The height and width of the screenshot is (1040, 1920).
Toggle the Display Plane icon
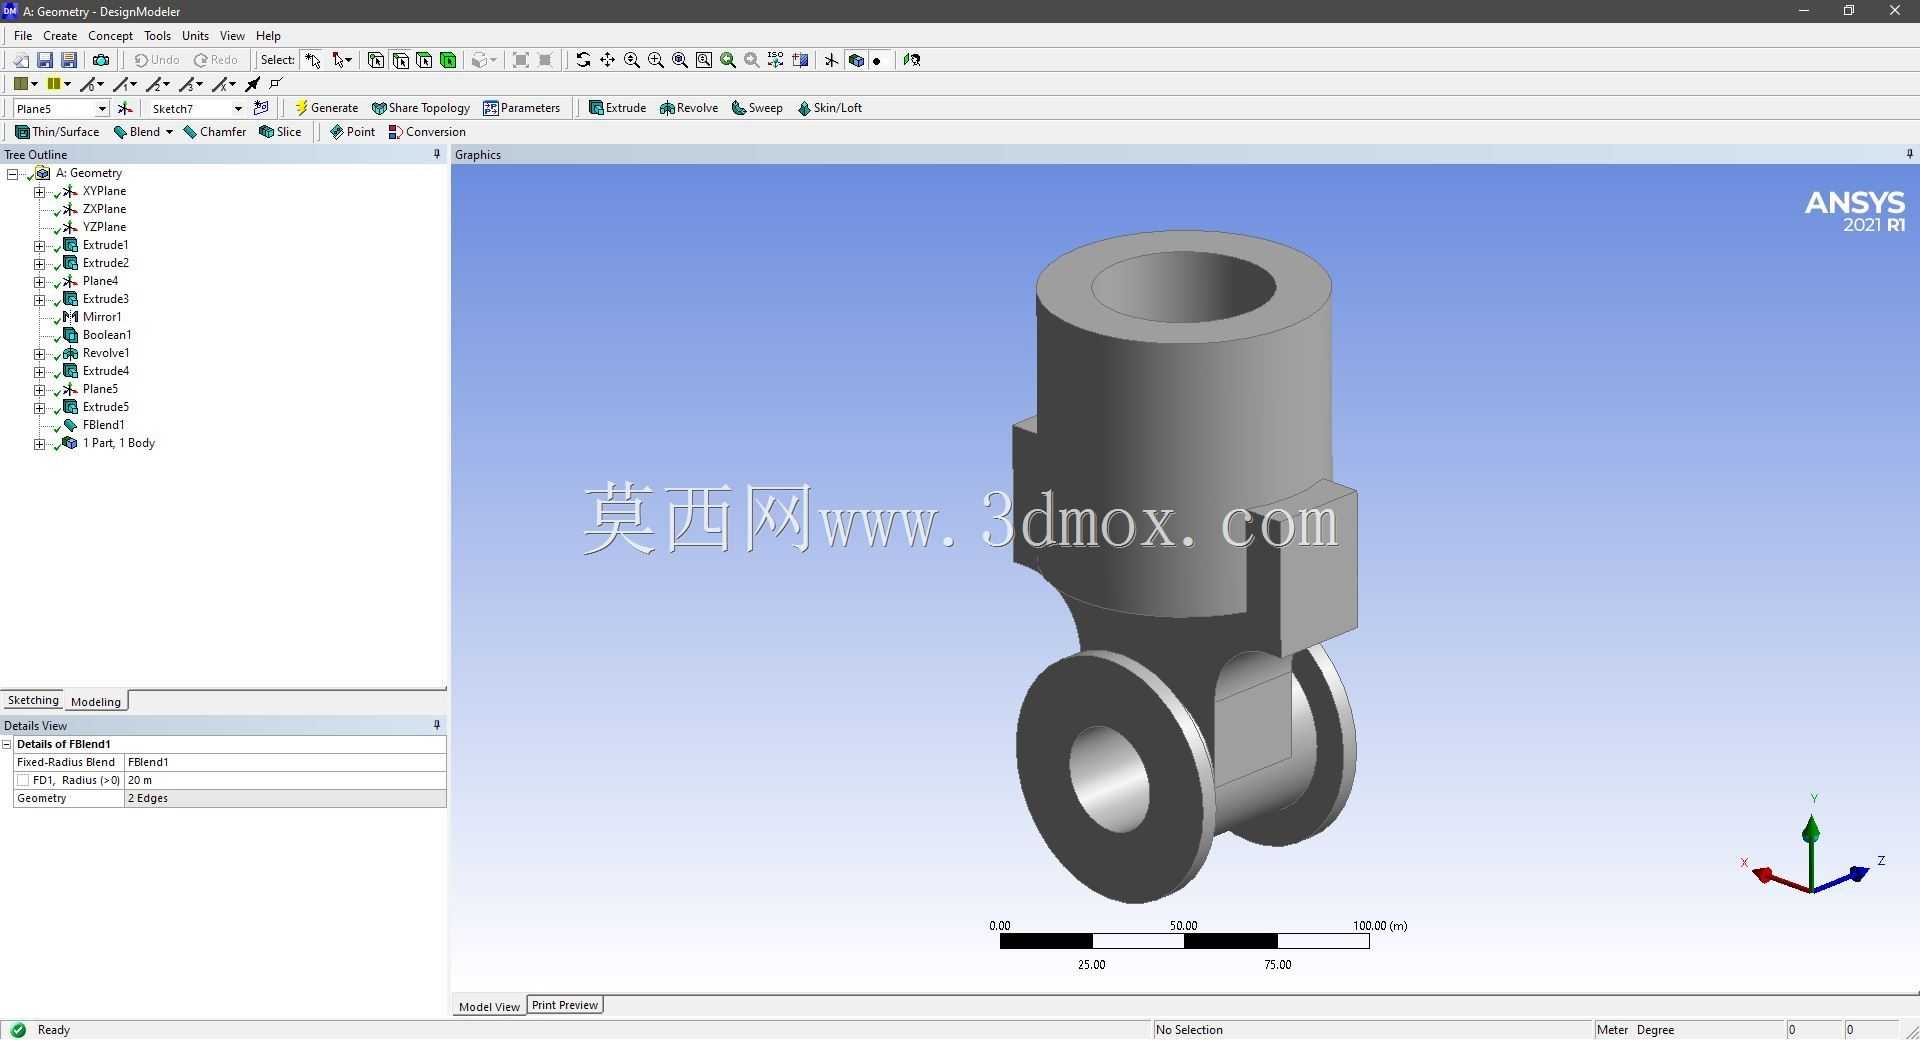[831, 60]
